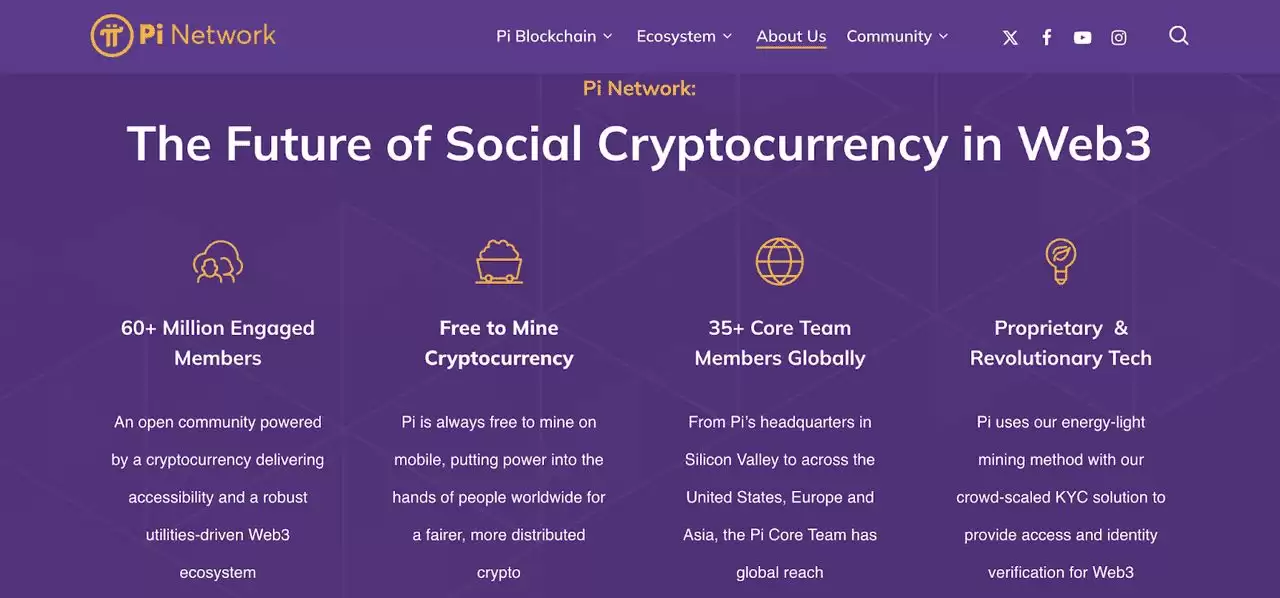Open the Pi Blockchain navigation item

[546, 36]
